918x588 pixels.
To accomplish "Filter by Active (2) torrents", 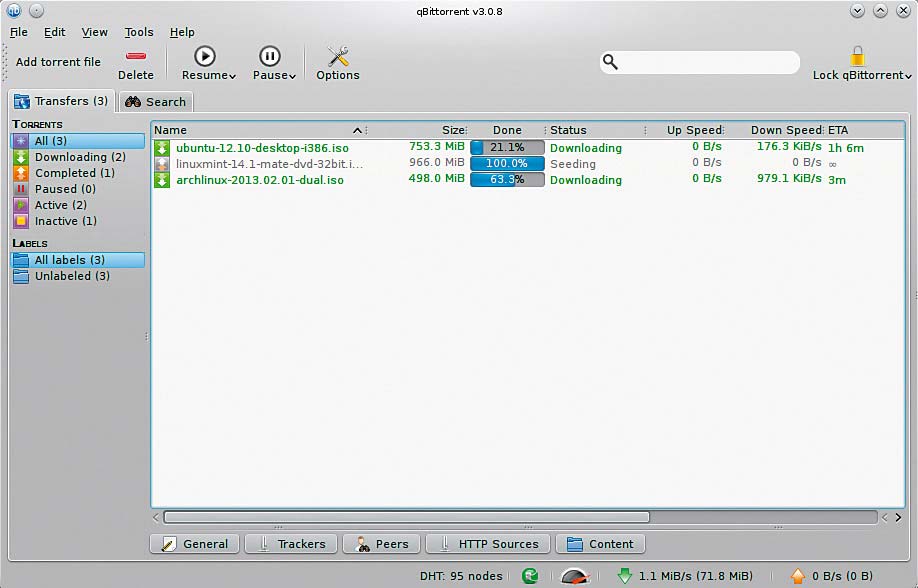I will (x=77, y=205).
